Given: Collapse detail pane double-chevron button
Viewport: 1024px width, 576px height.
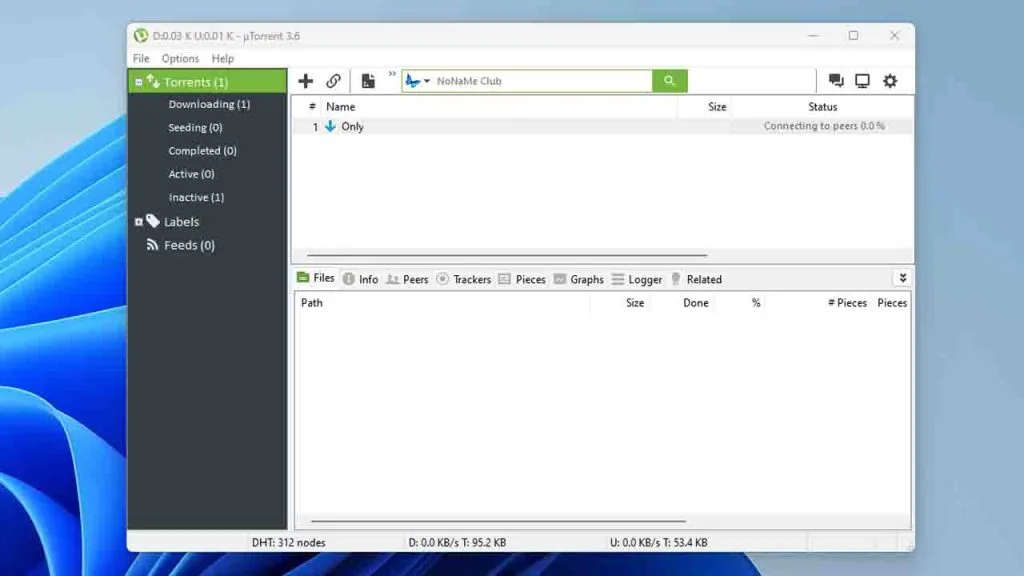Looking at the screenshot, I should (903, 278).
